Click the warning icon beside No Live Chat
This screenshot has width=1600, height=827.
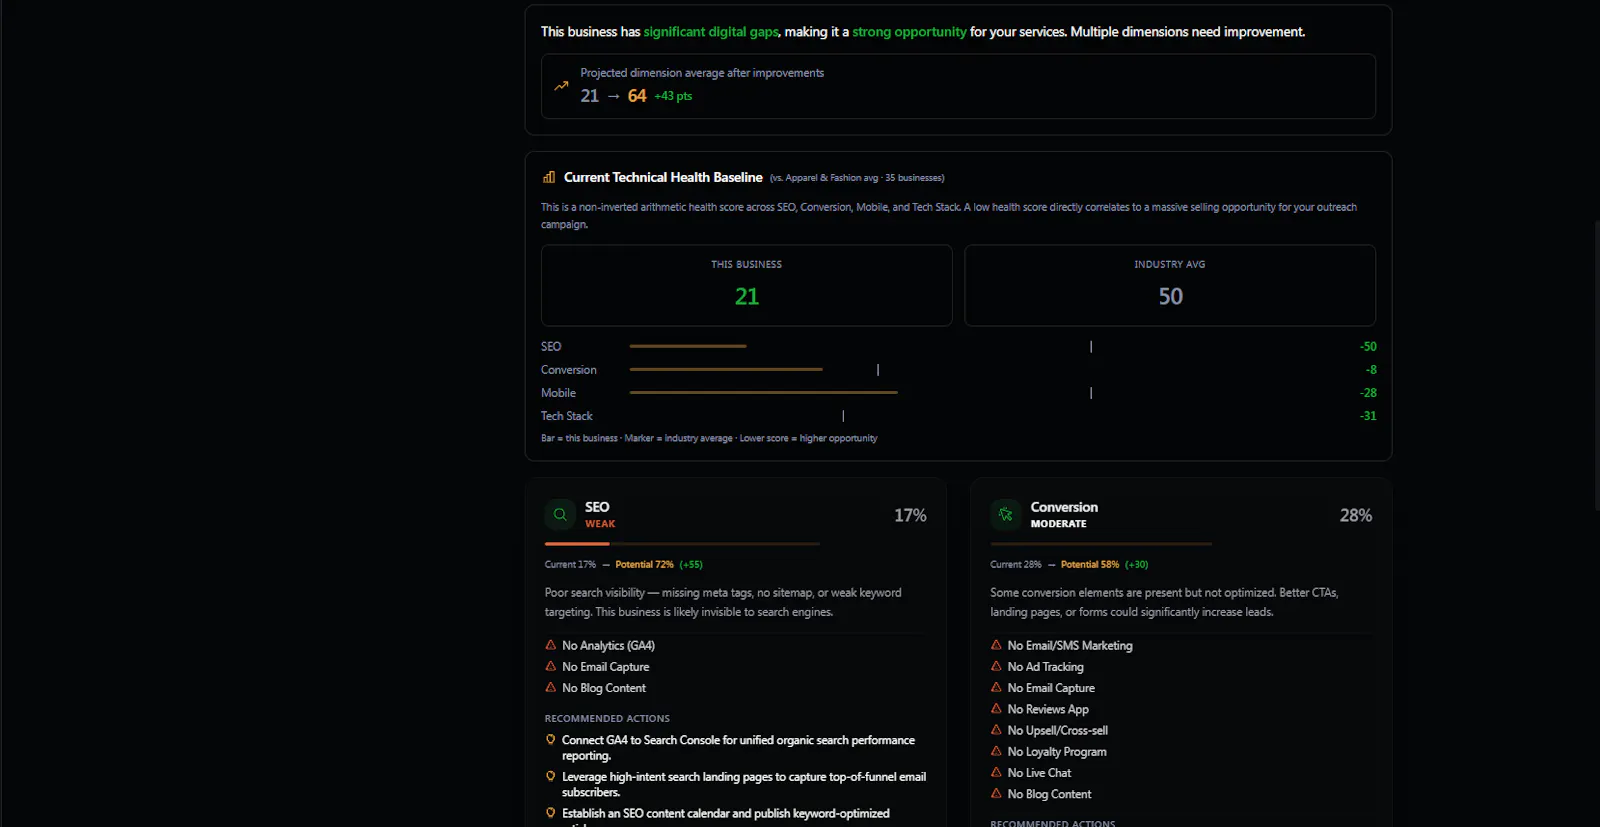996,772
